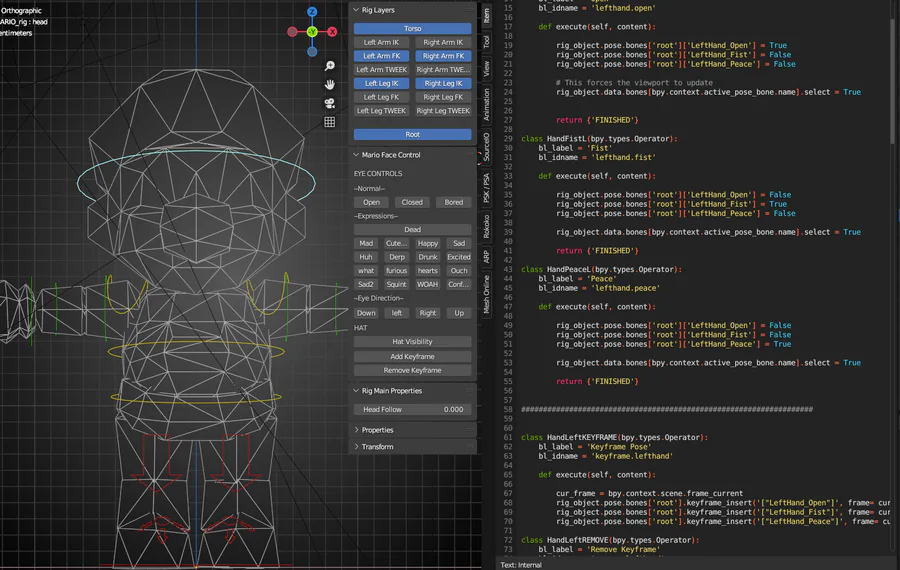The height and width of the screenshot is (570, 900).
Task: Apply the Bored eye state
Action: coord(453,202)
